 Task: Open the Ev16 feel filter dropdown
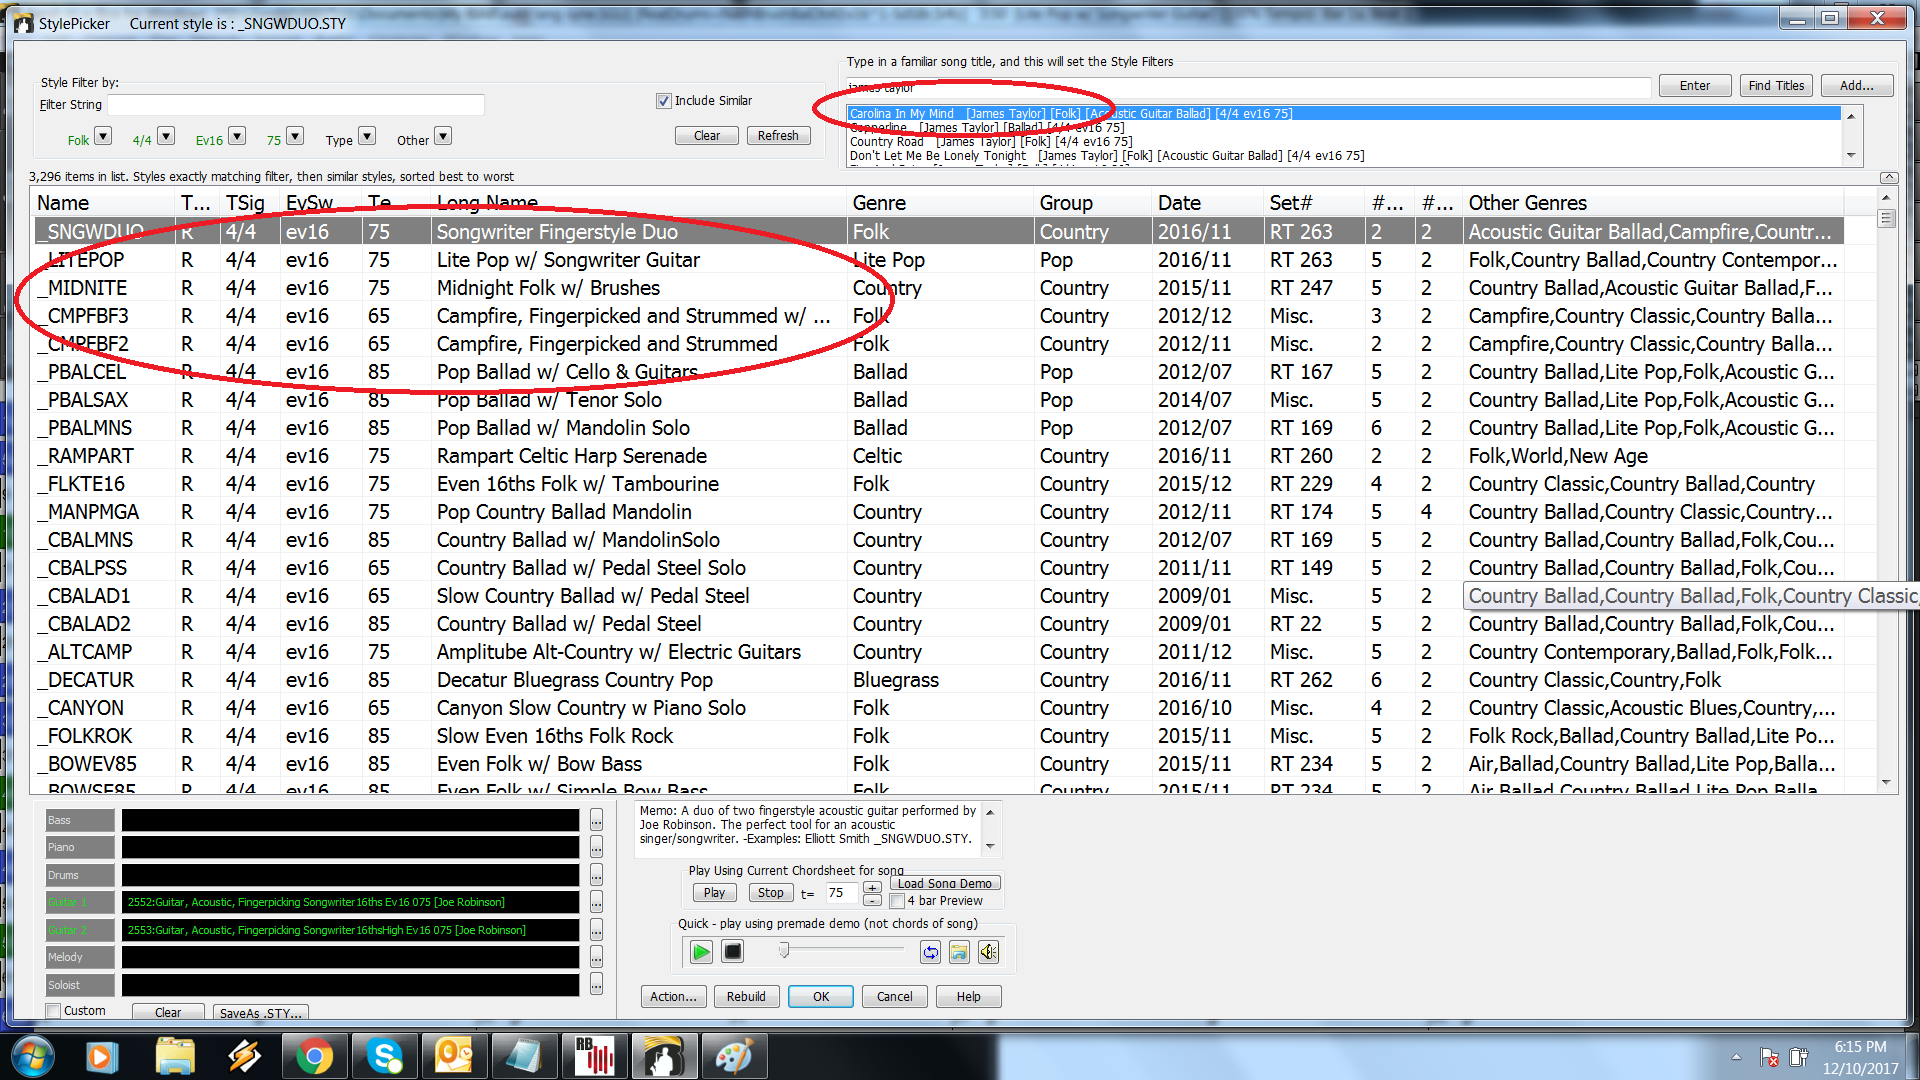point(237,136)
